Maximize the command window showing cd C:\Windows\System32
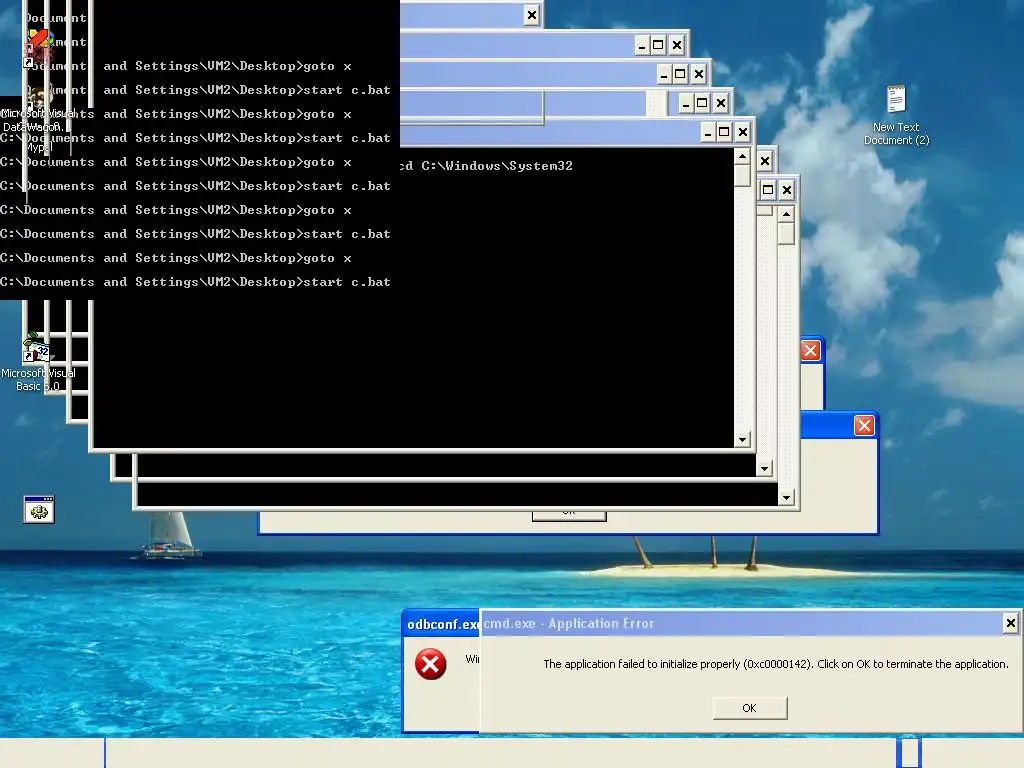Screen dimensions: 1024x768 coord(724,133)
